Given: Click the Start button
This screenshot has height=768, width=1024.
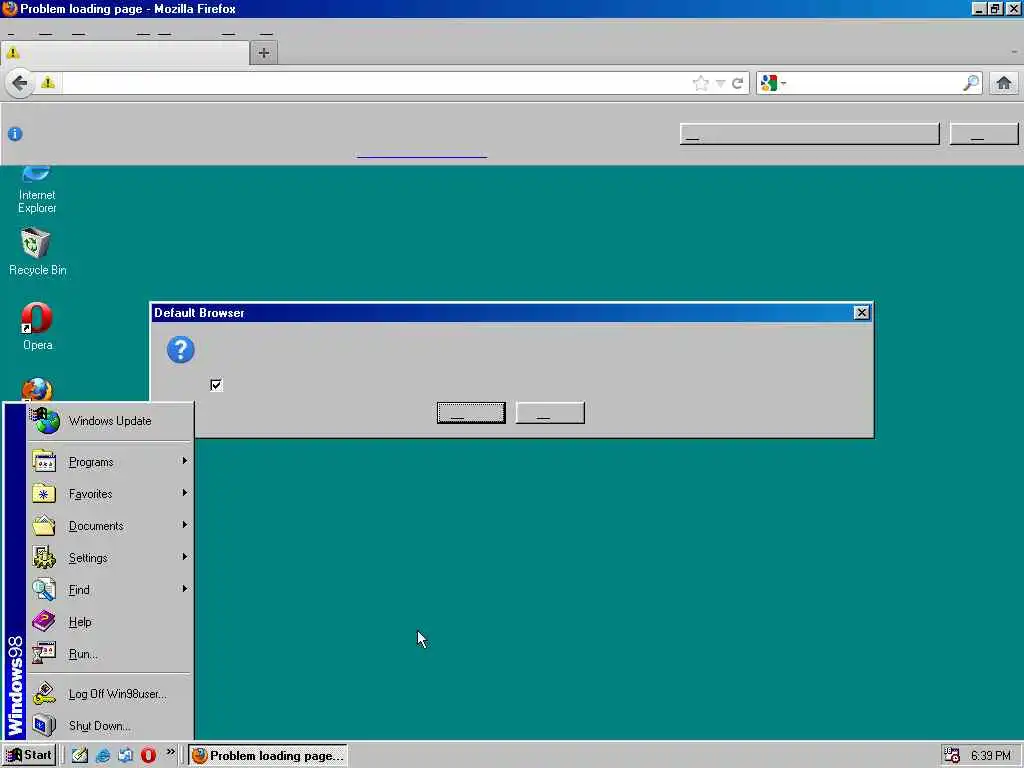Looking at the screenshot, I should click(29, 755).
